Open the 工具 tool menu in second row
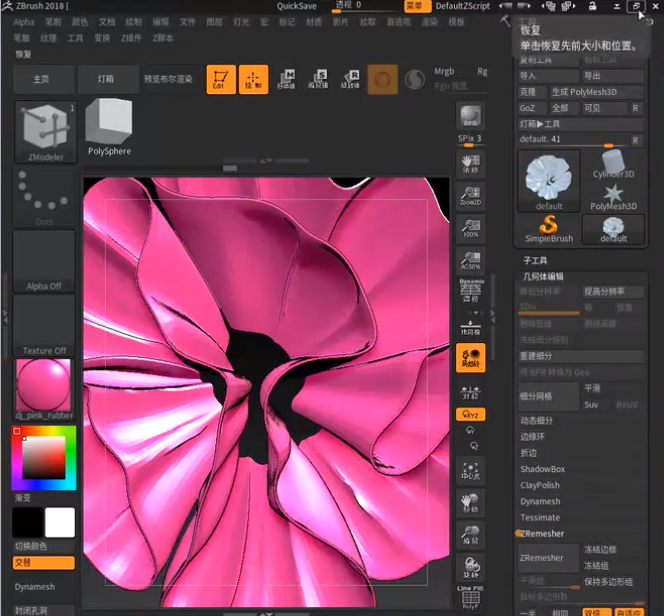664x616 pixels. tap(75, 38)
